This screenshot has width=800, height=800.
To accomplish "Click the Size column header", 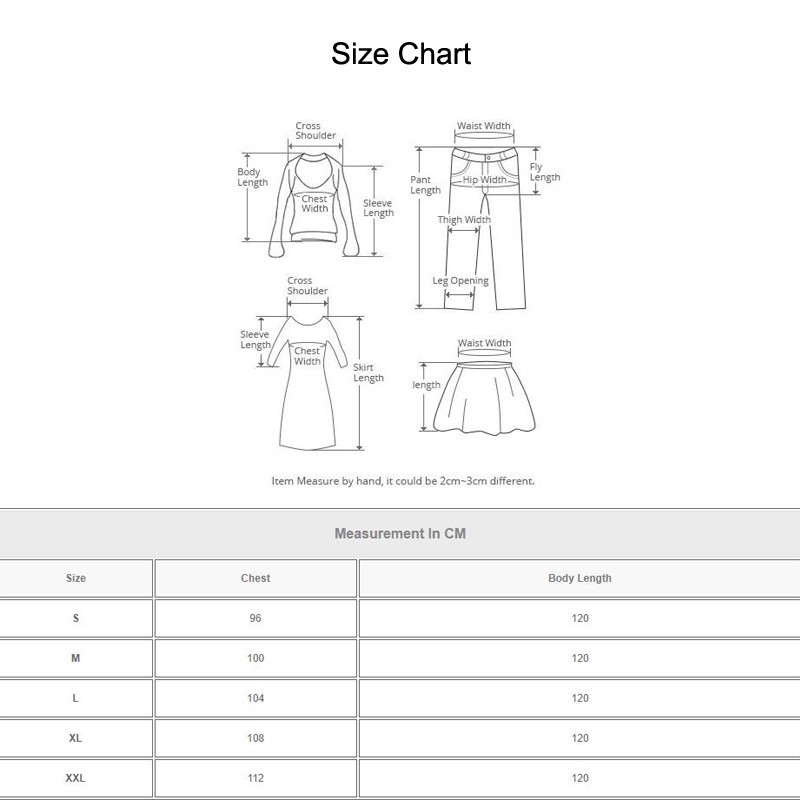I will click(76, 578).
